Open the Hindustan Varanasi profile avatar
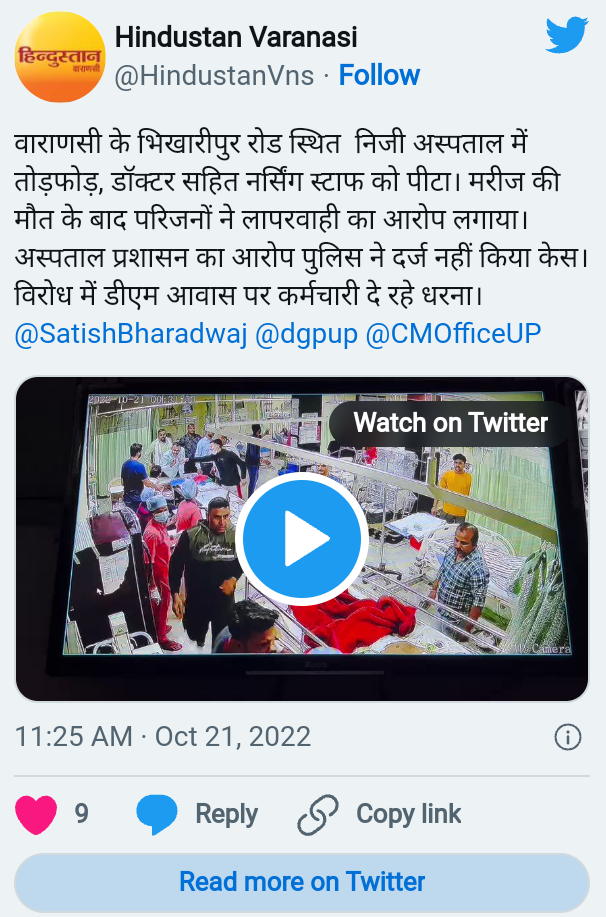This screenshot has width=606, height=917. (x=60, y=57)
